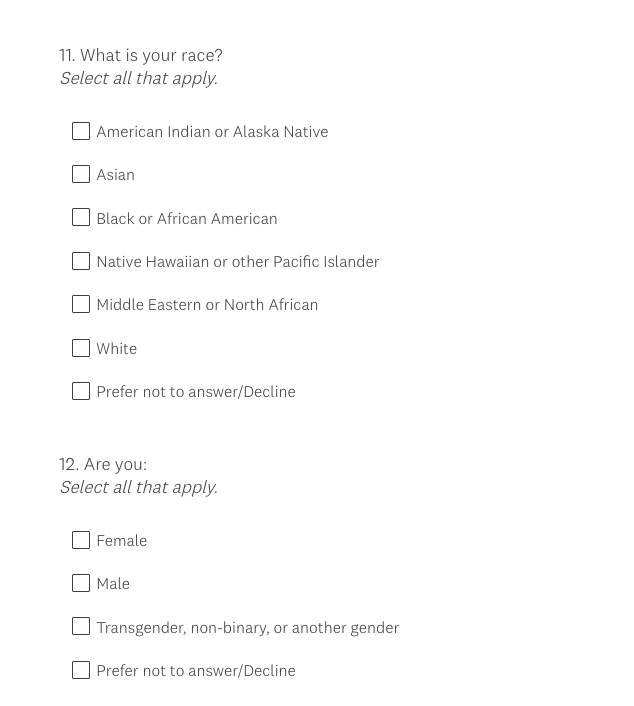Click the 'Female' option label text

click(x=121, y=541)
